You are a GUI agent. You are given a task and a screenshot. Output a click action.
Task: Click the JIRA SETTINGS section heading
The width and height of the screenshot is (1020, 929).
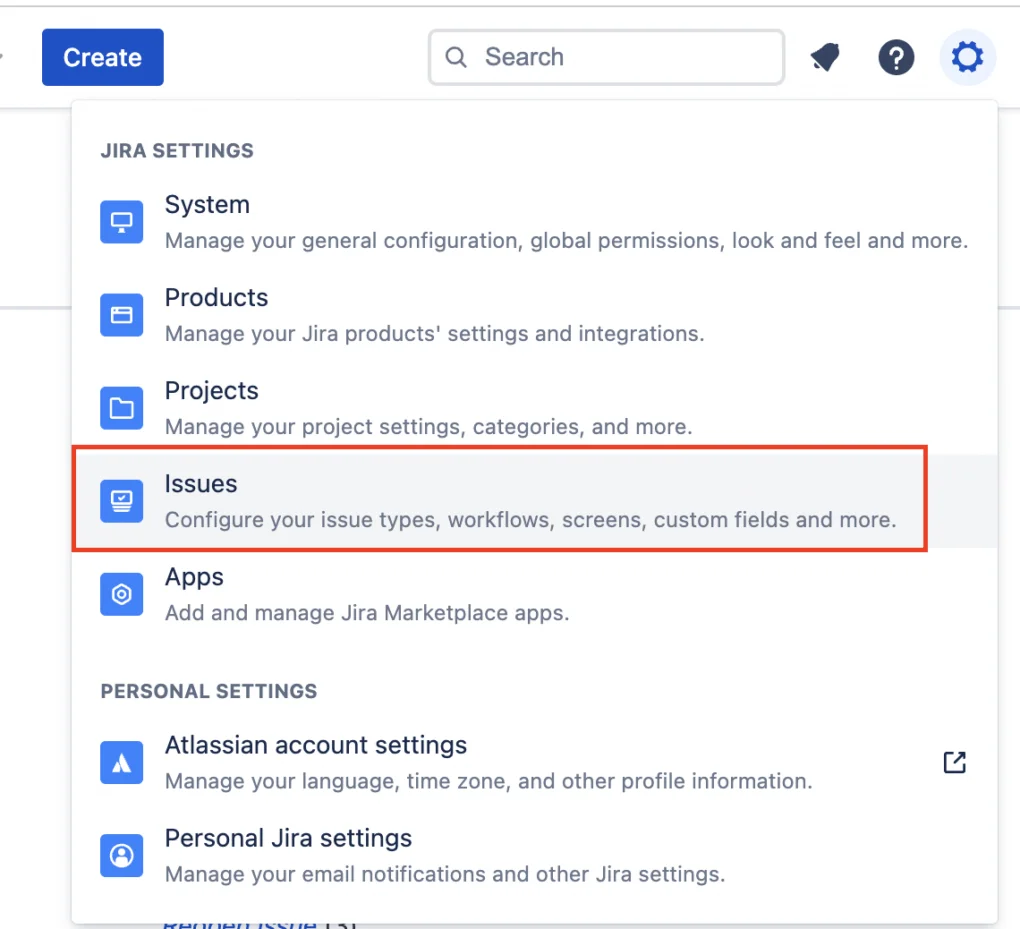[177, 151]
